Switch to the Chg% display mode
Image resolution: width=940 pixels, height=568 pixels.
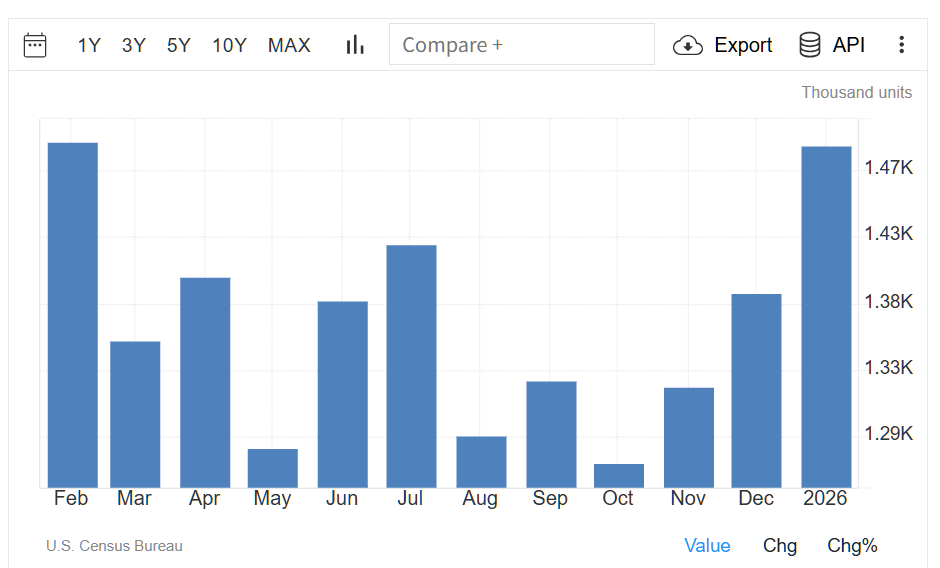tap(852, 546)
